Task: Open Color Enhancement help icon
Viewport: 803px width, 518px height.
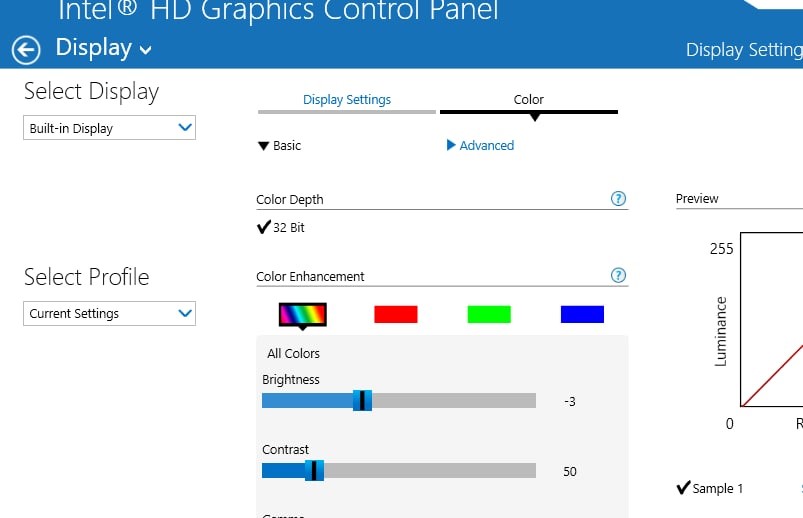Action: 618,276
